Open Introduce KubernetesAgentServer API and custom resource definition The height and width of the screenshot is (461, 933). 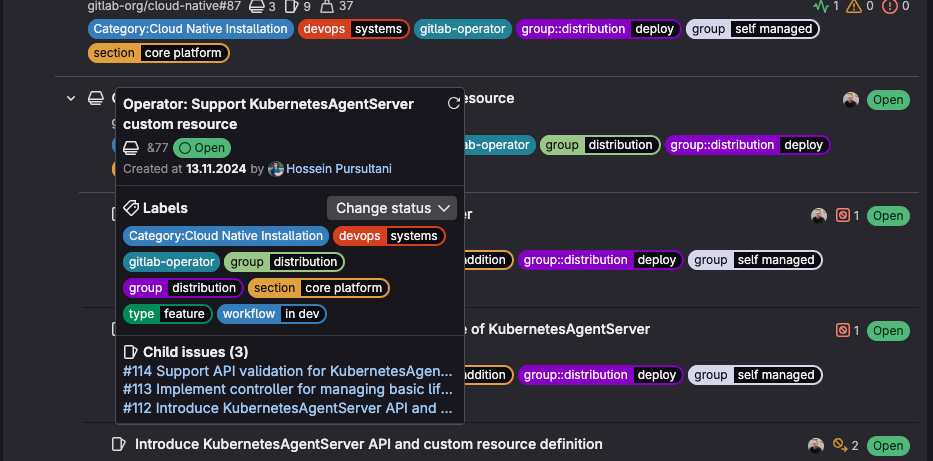[x=368, y=444]
